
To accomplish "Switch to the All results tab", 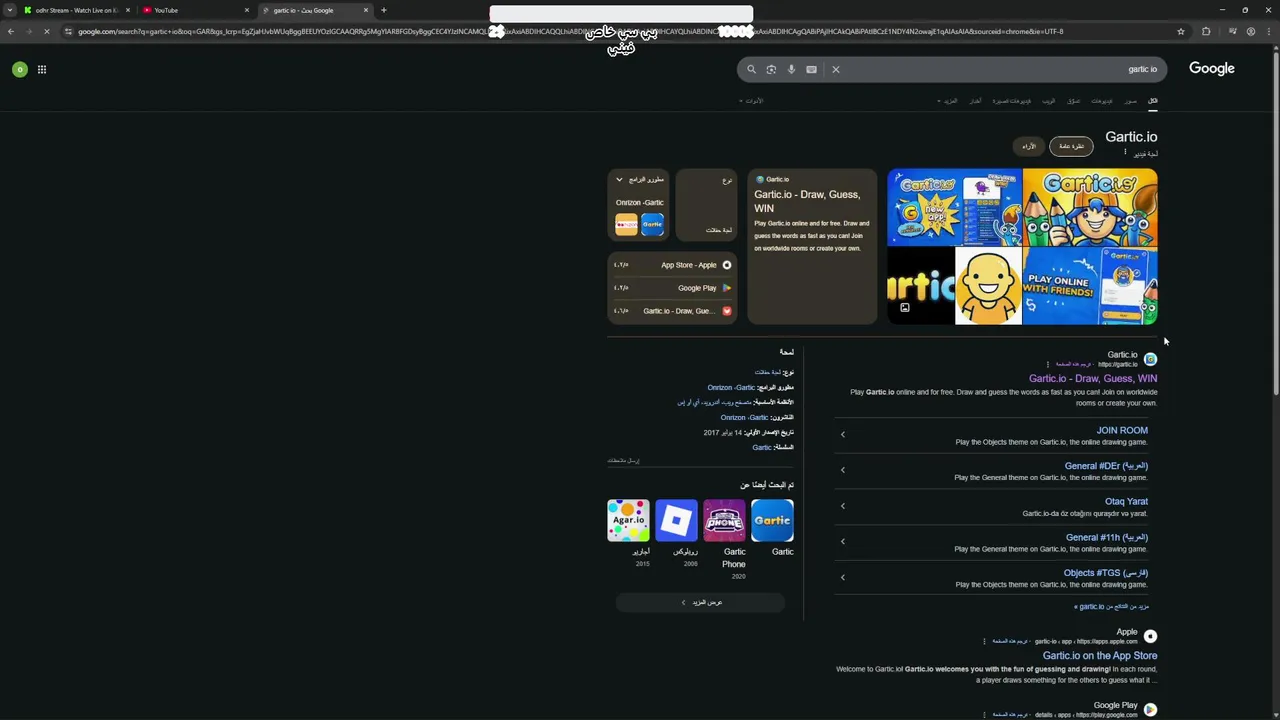I will point(1152,101).
